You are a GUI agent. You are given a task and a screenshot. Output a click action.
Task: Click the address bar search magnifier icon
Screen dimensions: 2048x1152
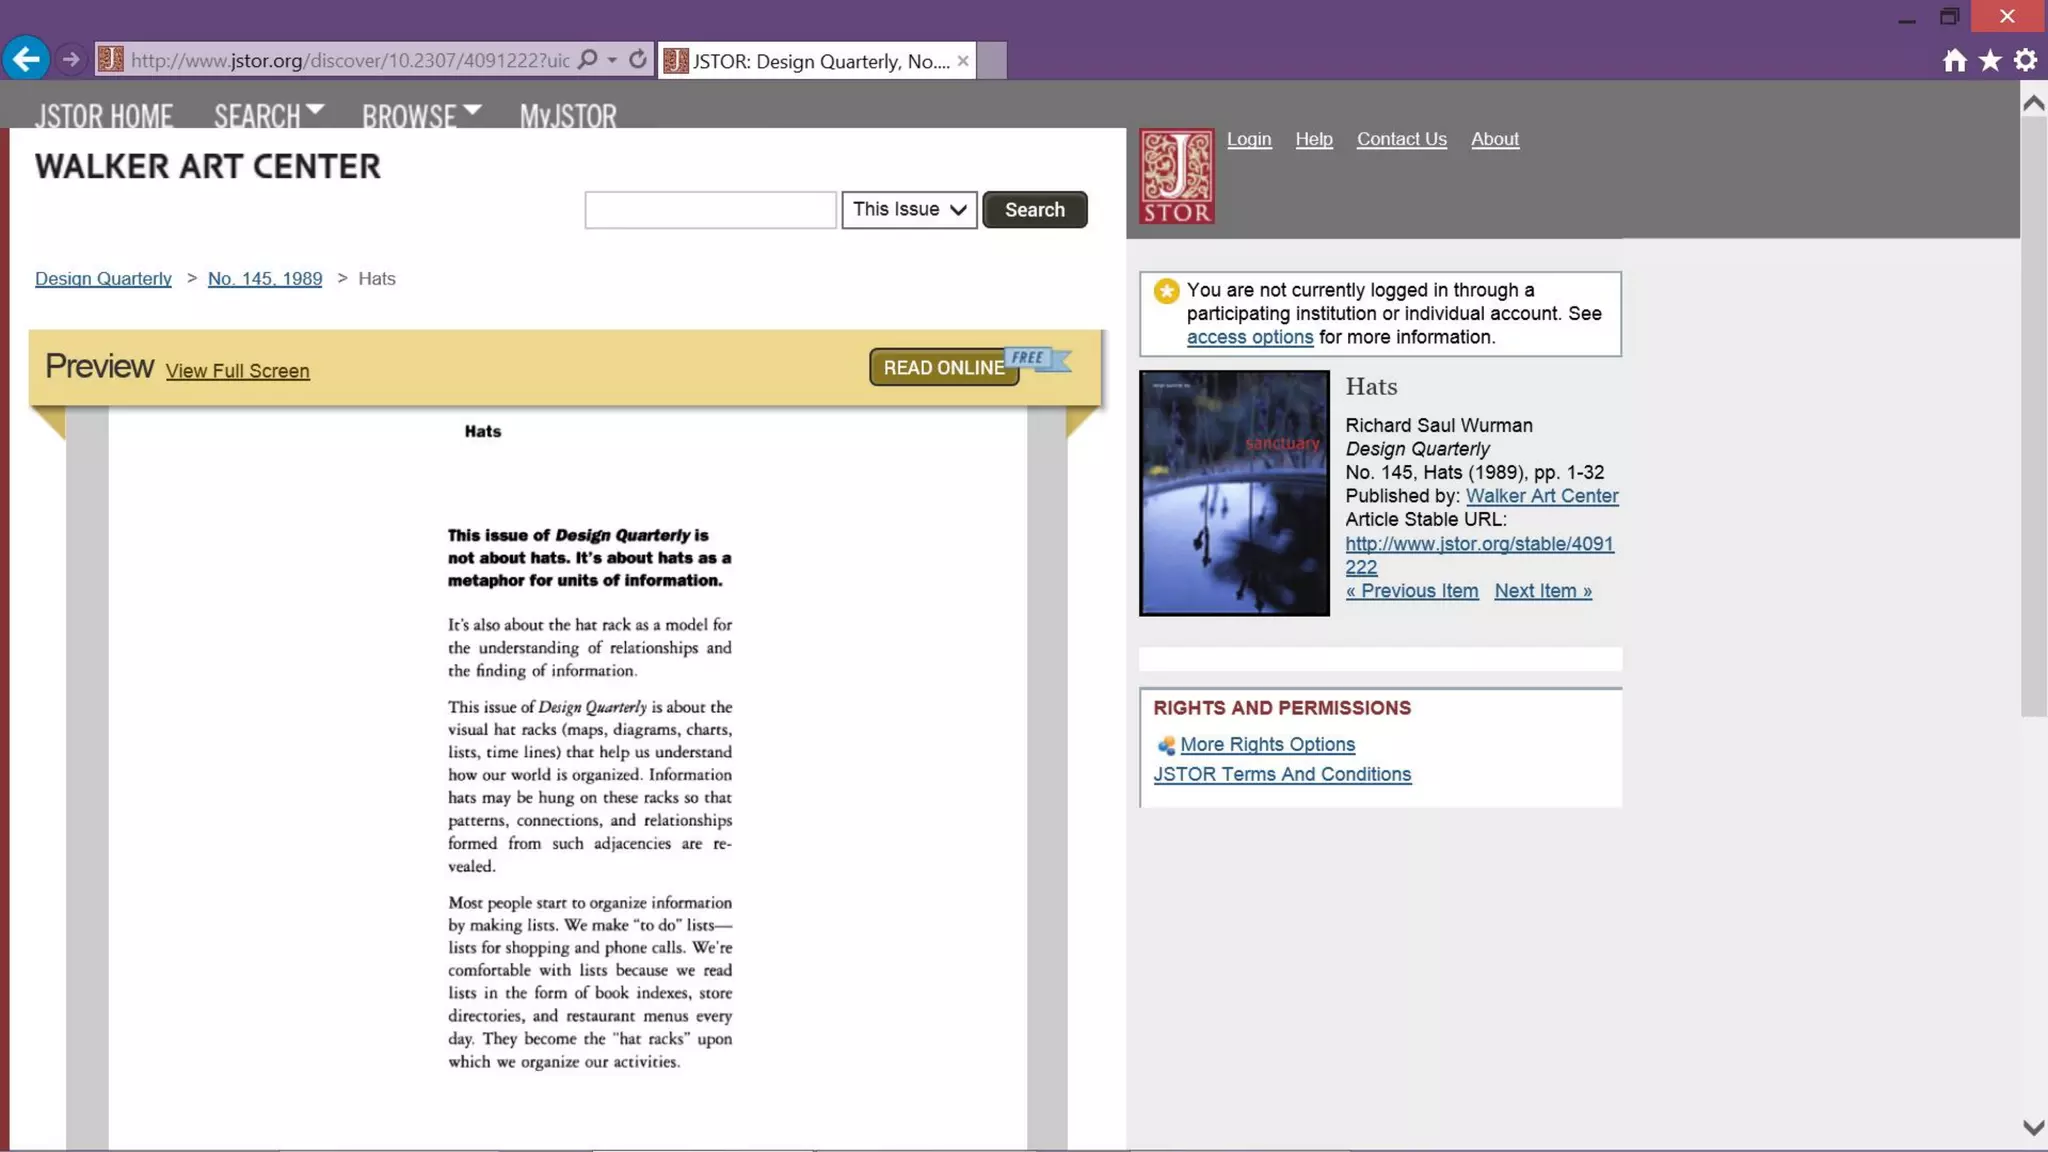[588, 60]
